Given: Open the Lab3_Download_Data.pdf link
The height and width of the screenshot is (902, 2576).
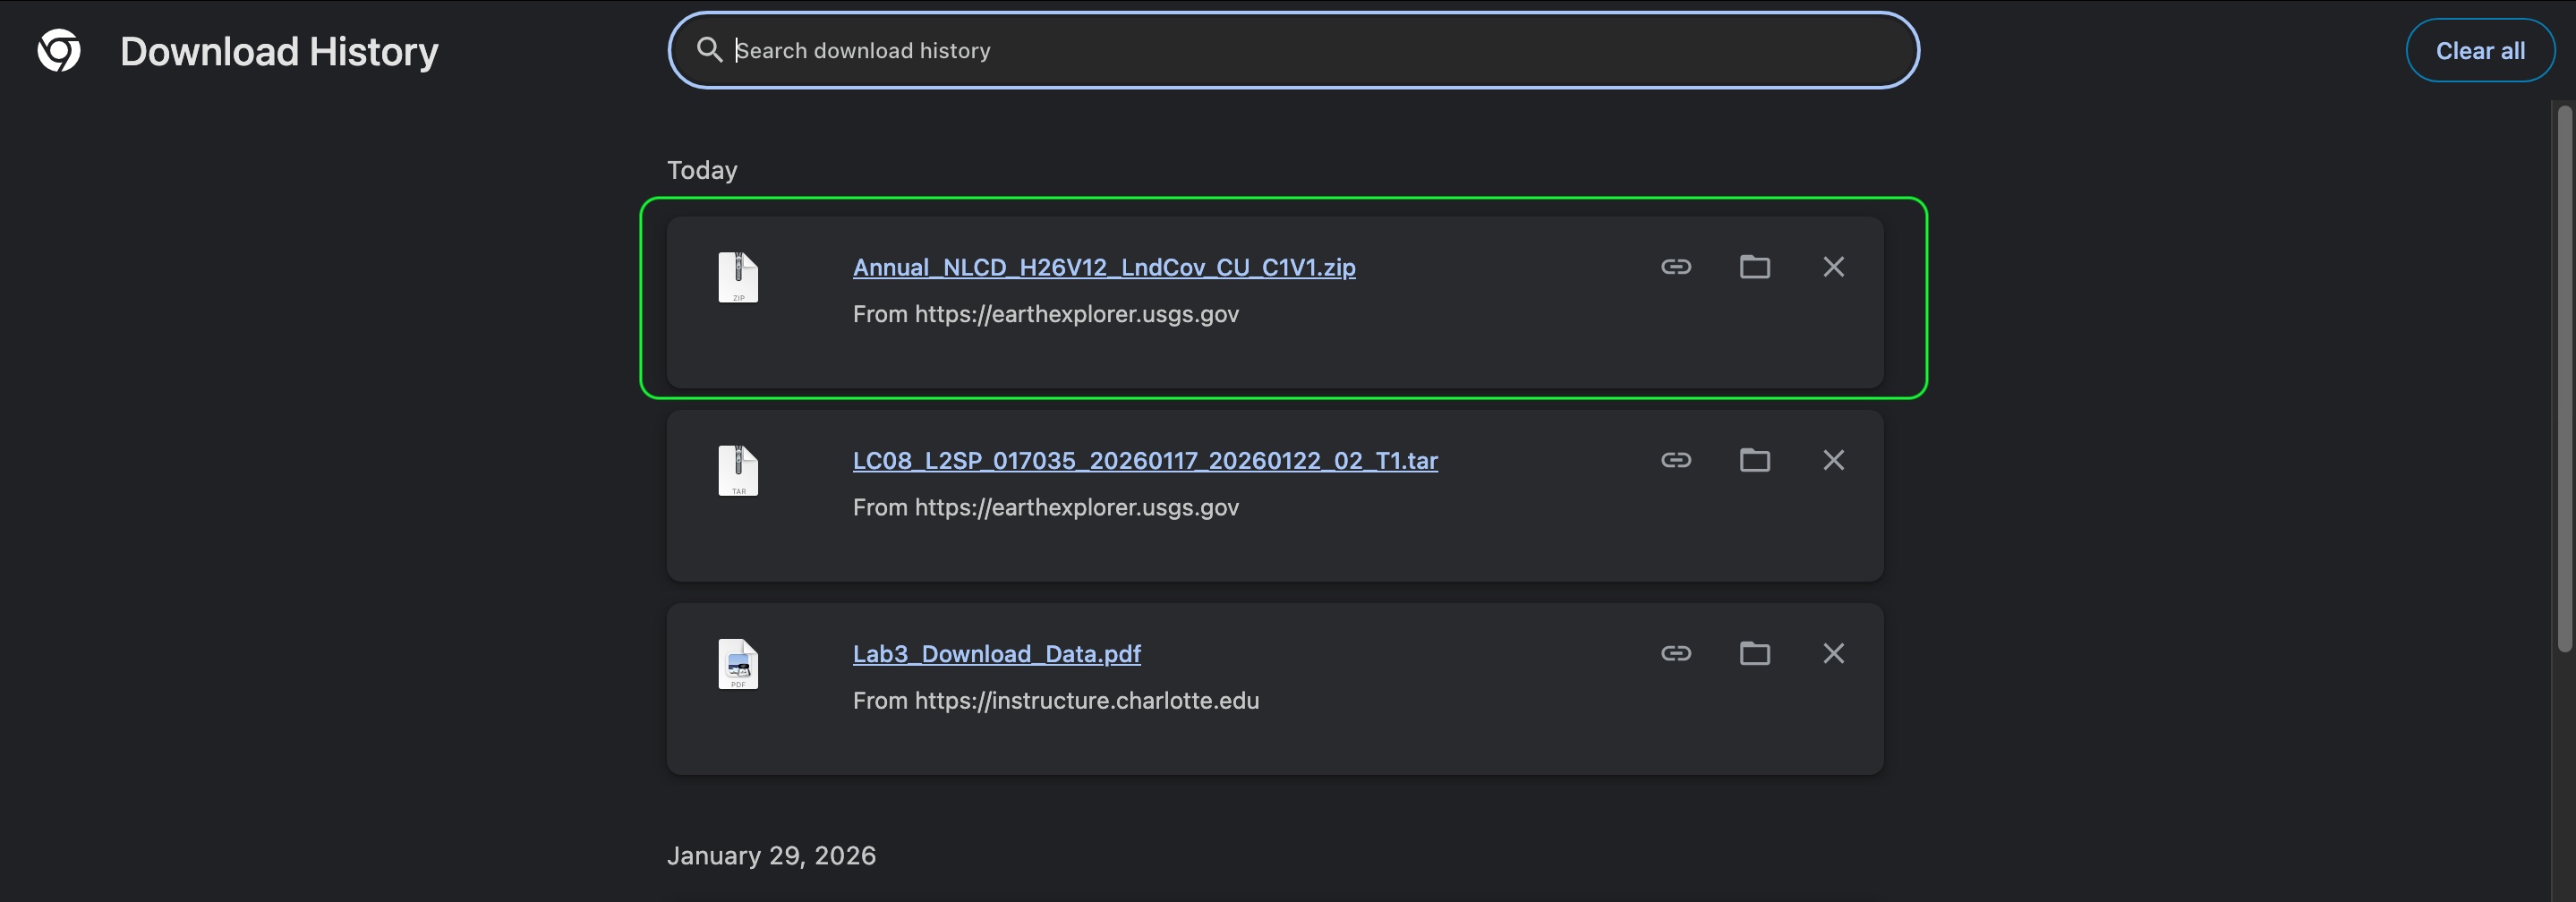Looking at the screenshot, I should click(x=996, y=654).
